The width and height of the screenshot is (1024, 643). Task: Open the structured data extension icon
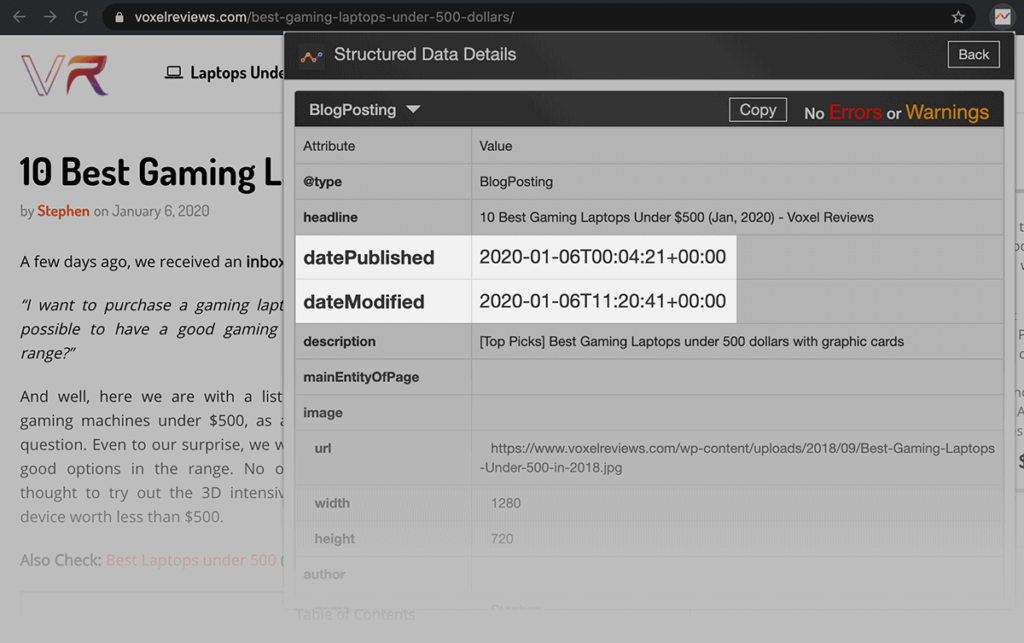coord(1002,17)
